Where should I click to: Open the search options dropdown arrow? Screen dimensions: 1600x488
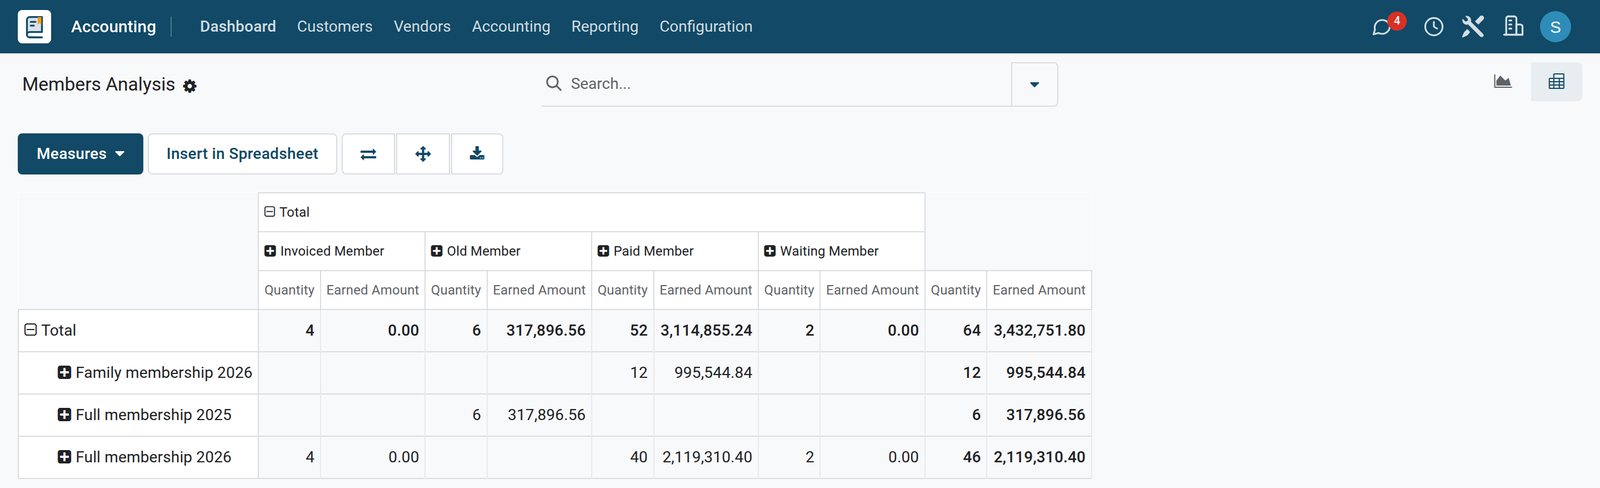(x=1035, y=84)
